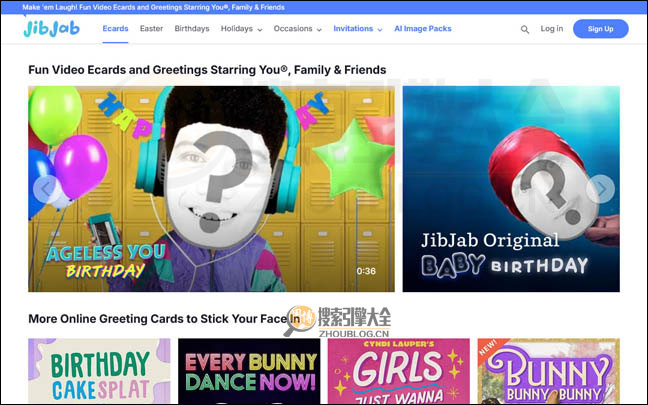
Task: Expand the Occasions dropdown
Action: coord(298,29)
